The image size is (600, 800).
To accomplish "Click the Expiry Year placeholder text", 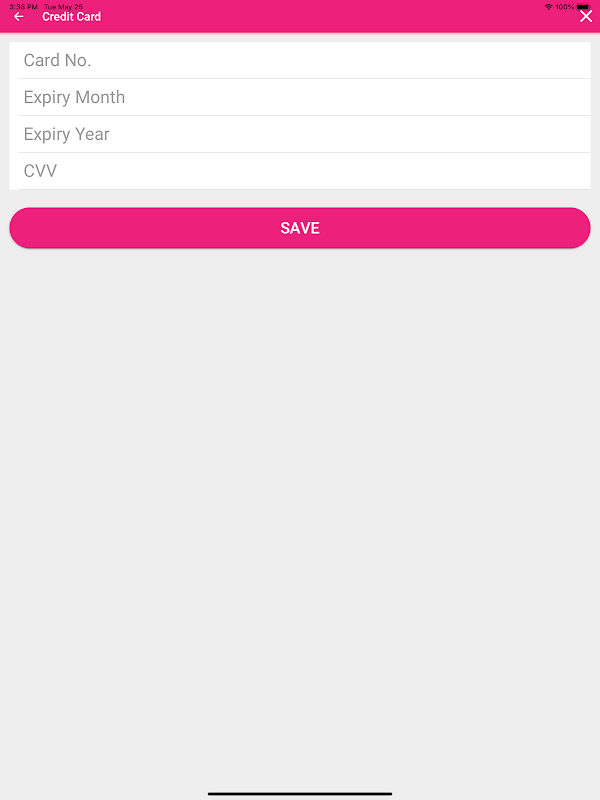I will pos(66,134).
